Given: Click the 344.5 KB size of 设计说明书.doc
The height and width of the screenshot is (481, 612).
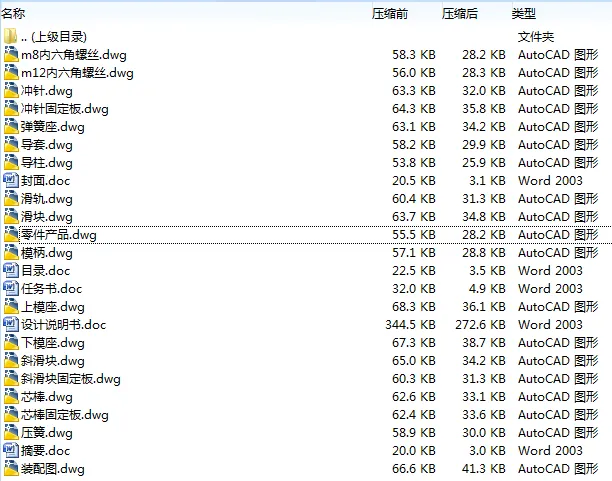Looking at the screenshot, I should pos(410,324).
